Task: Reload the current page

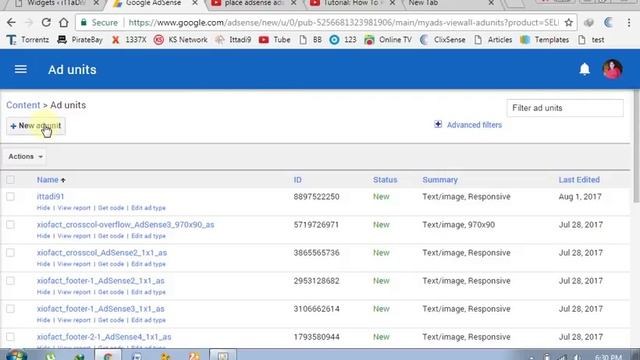Action: tap(46, 22)
